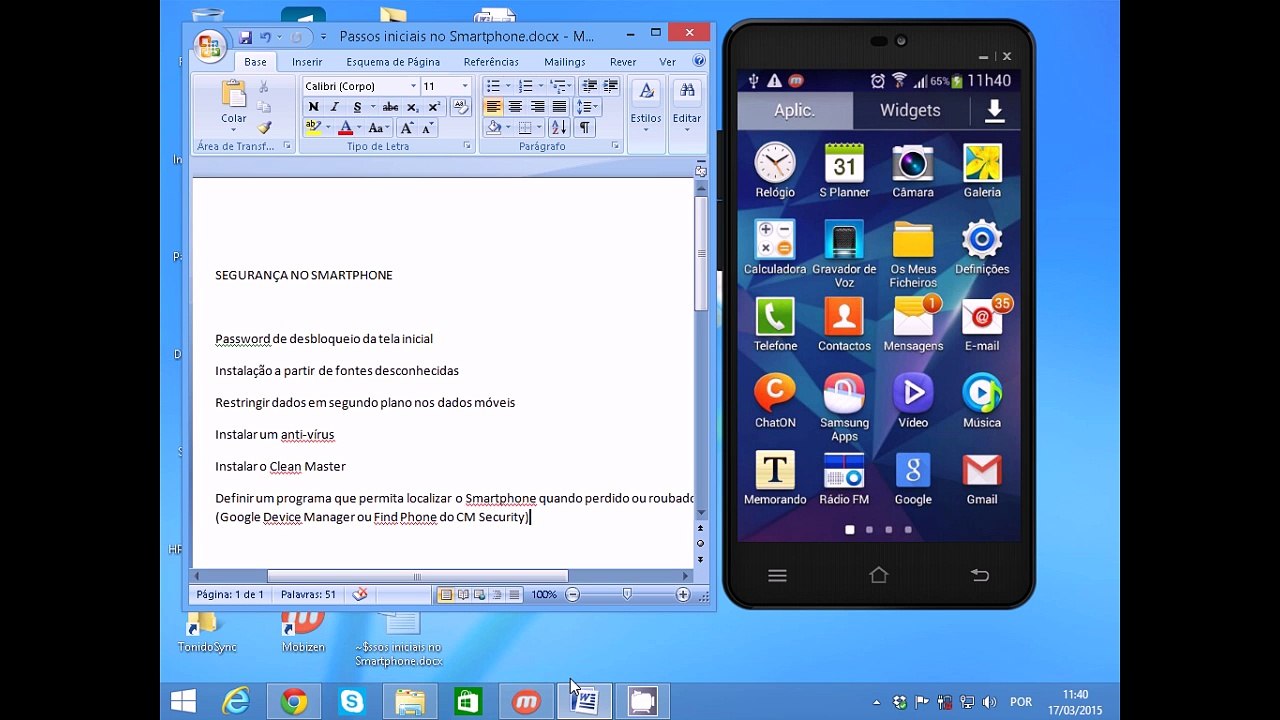The width and height of the screenshot is (1280, 720).
Task: Open the Mailings ribbon tab
Action: click(565, 62)
